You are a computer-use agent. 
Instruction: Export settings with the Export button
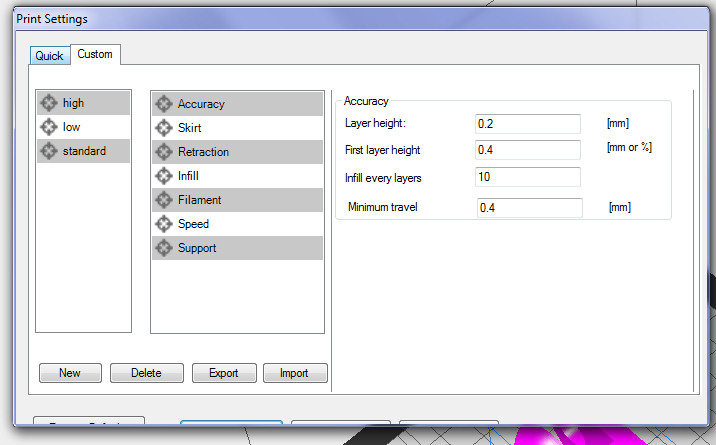point(224,373)
